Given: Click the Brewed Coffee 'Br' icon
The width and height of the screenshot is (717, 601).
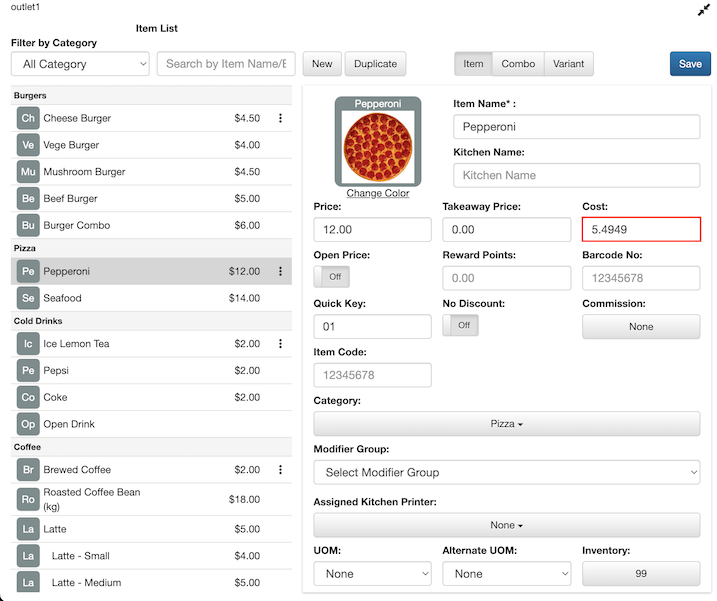Looking at the screenshot, I should tap(28, 470).
